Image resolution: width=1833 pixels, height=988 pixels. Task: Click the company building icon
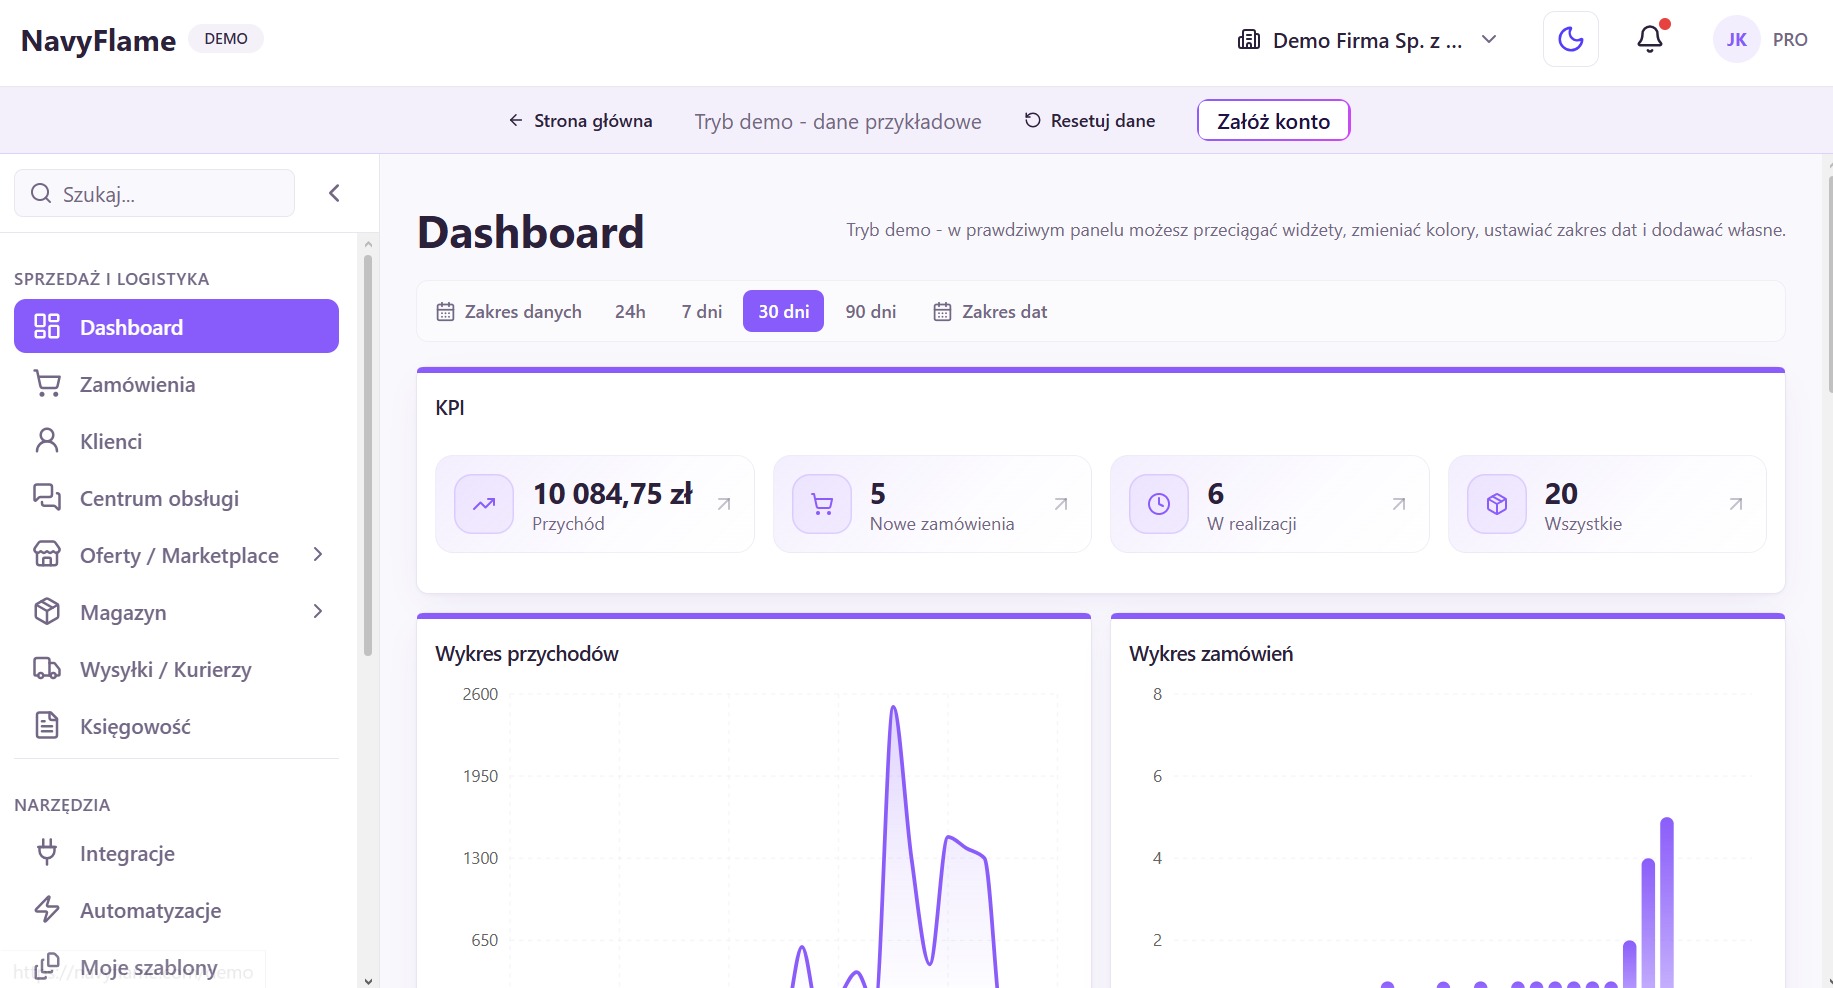click(1249, 40)
